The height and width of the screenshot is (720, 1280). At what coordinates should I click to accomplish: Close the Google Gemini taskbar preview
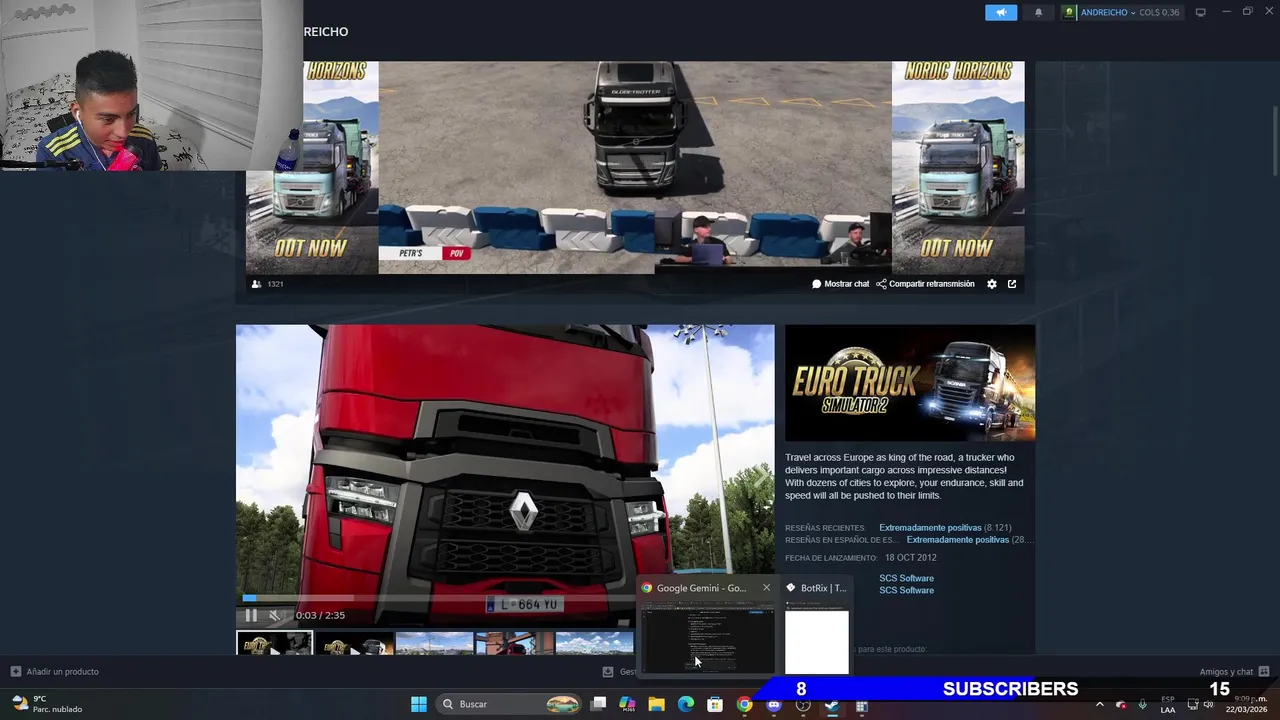point(766,588)
